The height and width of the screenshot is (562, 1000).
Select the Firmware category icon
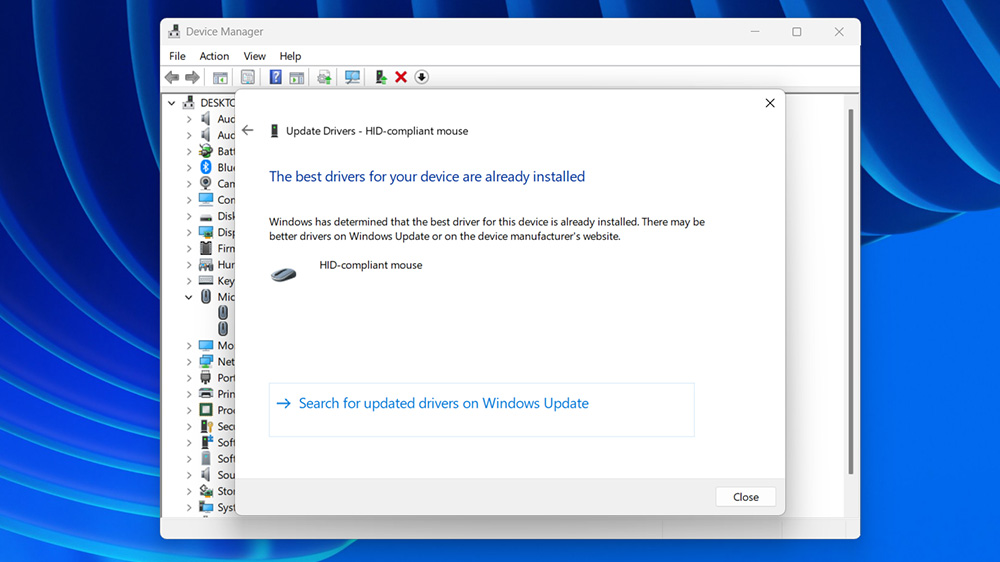206,248
